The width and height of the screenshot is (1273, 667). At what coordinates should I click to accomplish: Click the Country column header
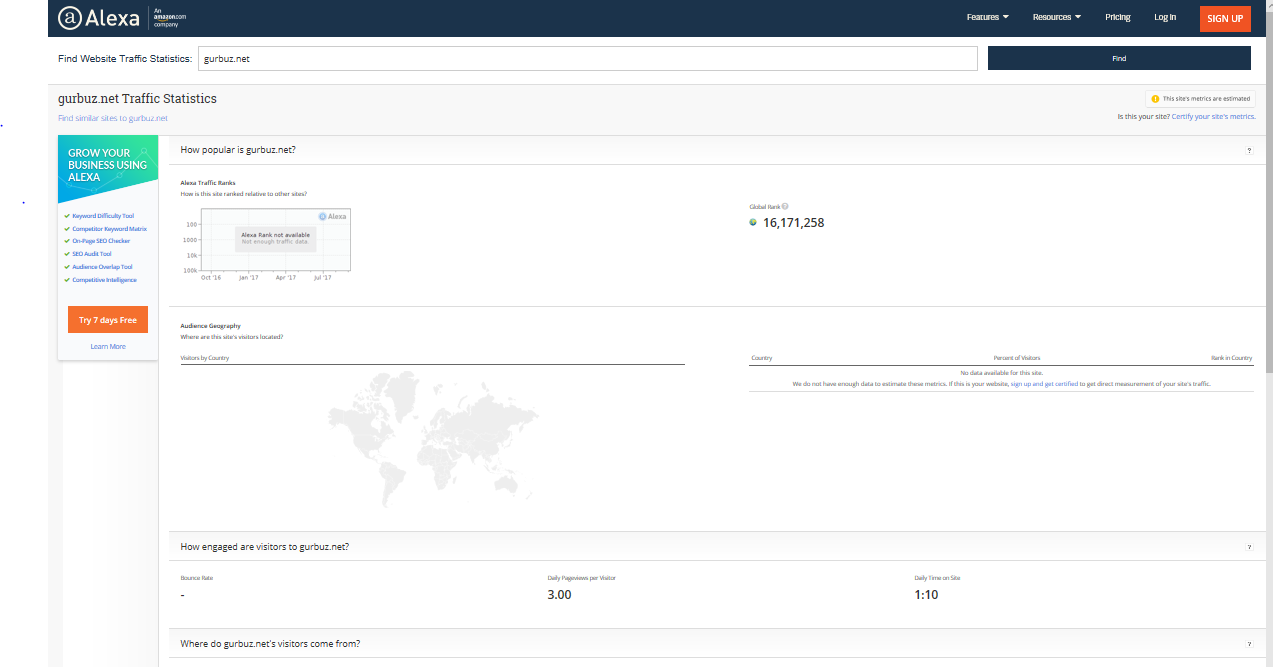click(761, 358)
